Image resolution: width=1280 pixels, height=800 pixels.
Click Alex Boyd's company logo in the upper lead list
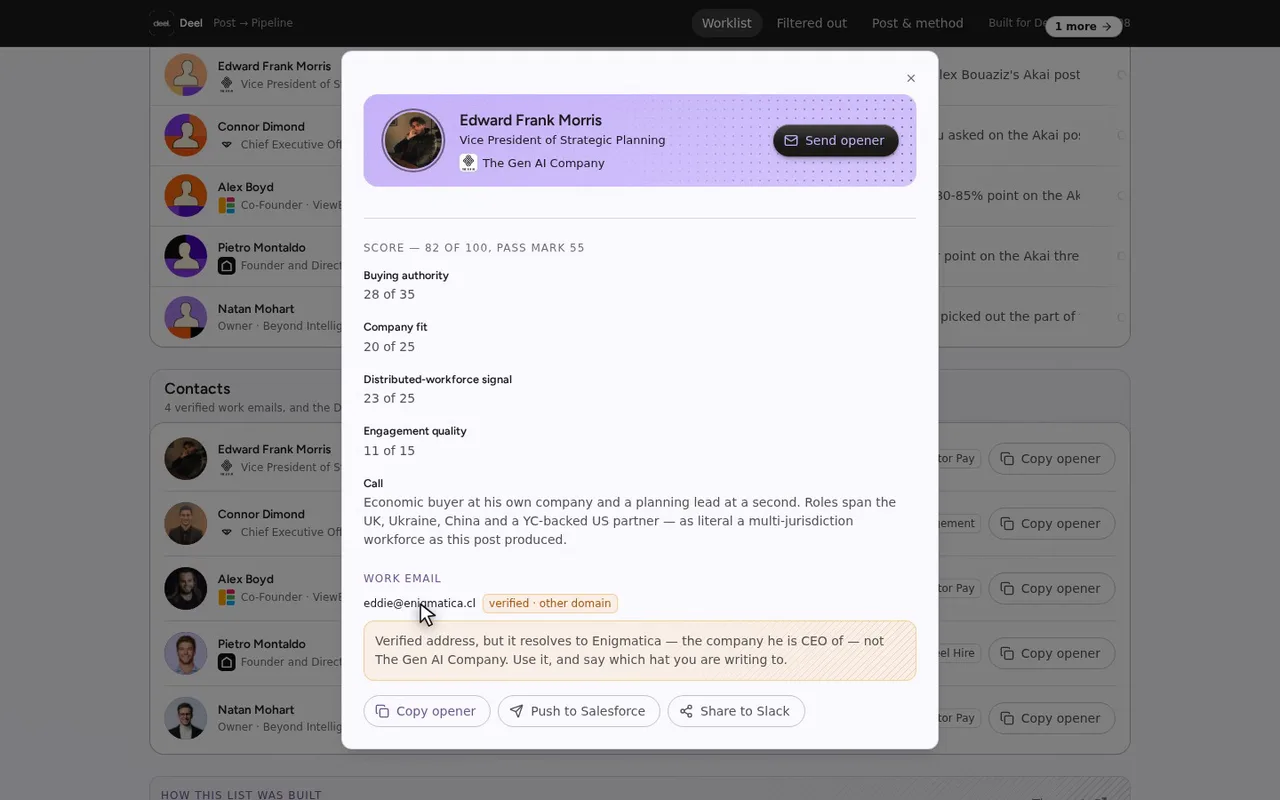tap(227, 205)
